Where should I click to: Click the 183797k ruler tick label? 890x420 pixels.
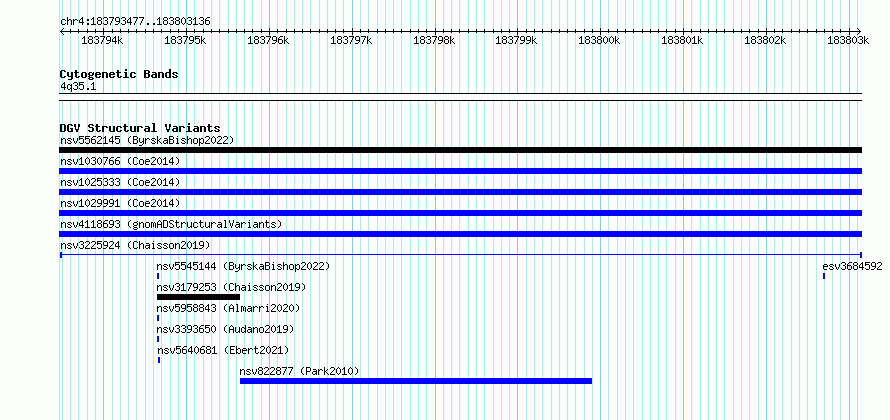point(351,41)
